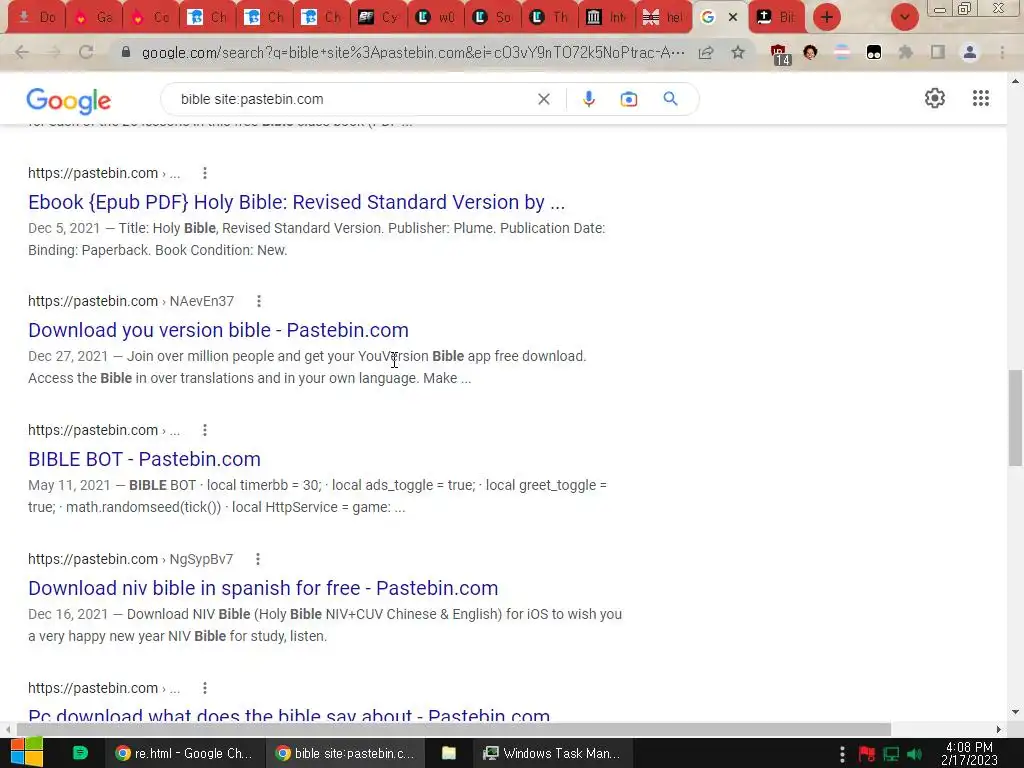1024x768 pixels.
Task: View site info via the lock icon
Action: 126,52
